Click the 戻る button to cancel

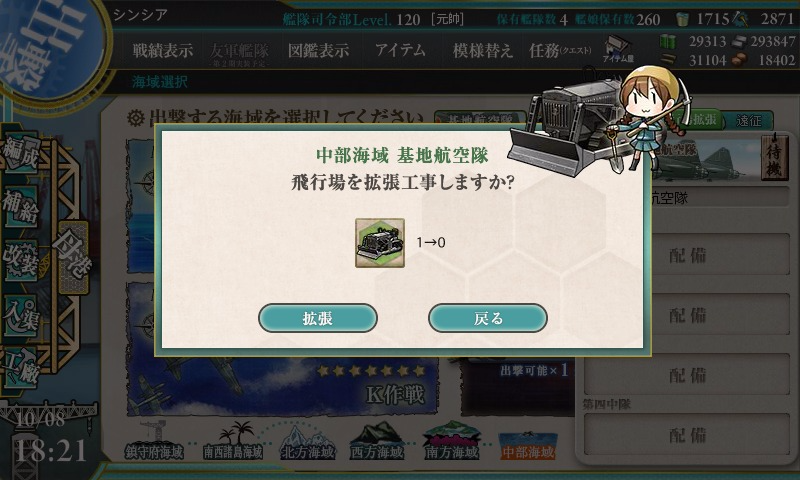pyautogui.click(x=488, y=318)
